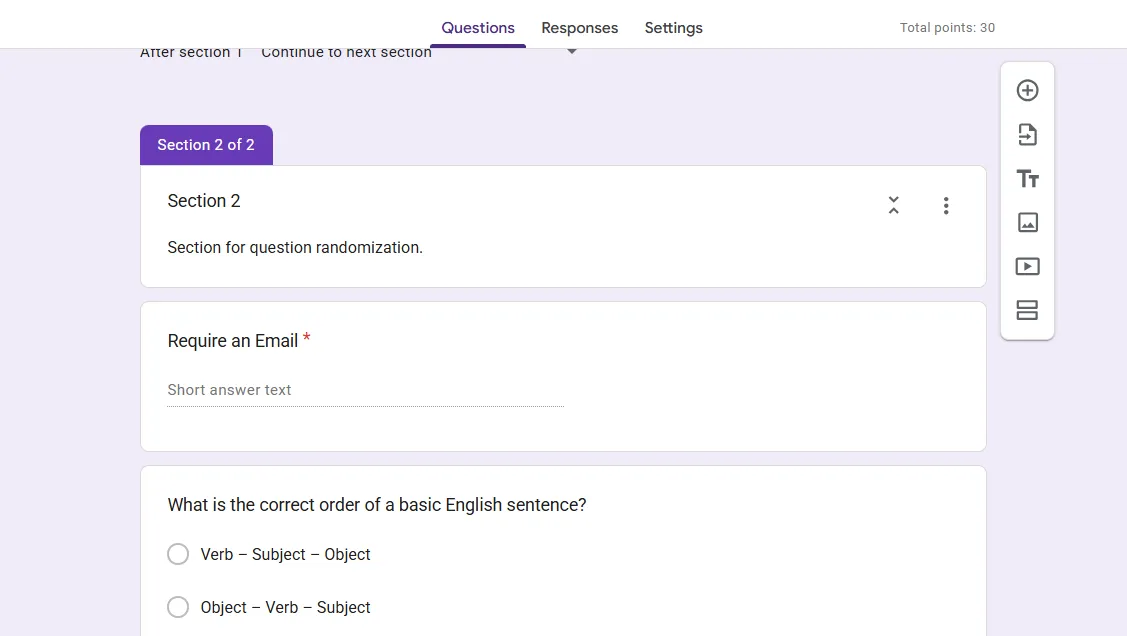Click the "Section 2" title text

(x=204, y=201)
